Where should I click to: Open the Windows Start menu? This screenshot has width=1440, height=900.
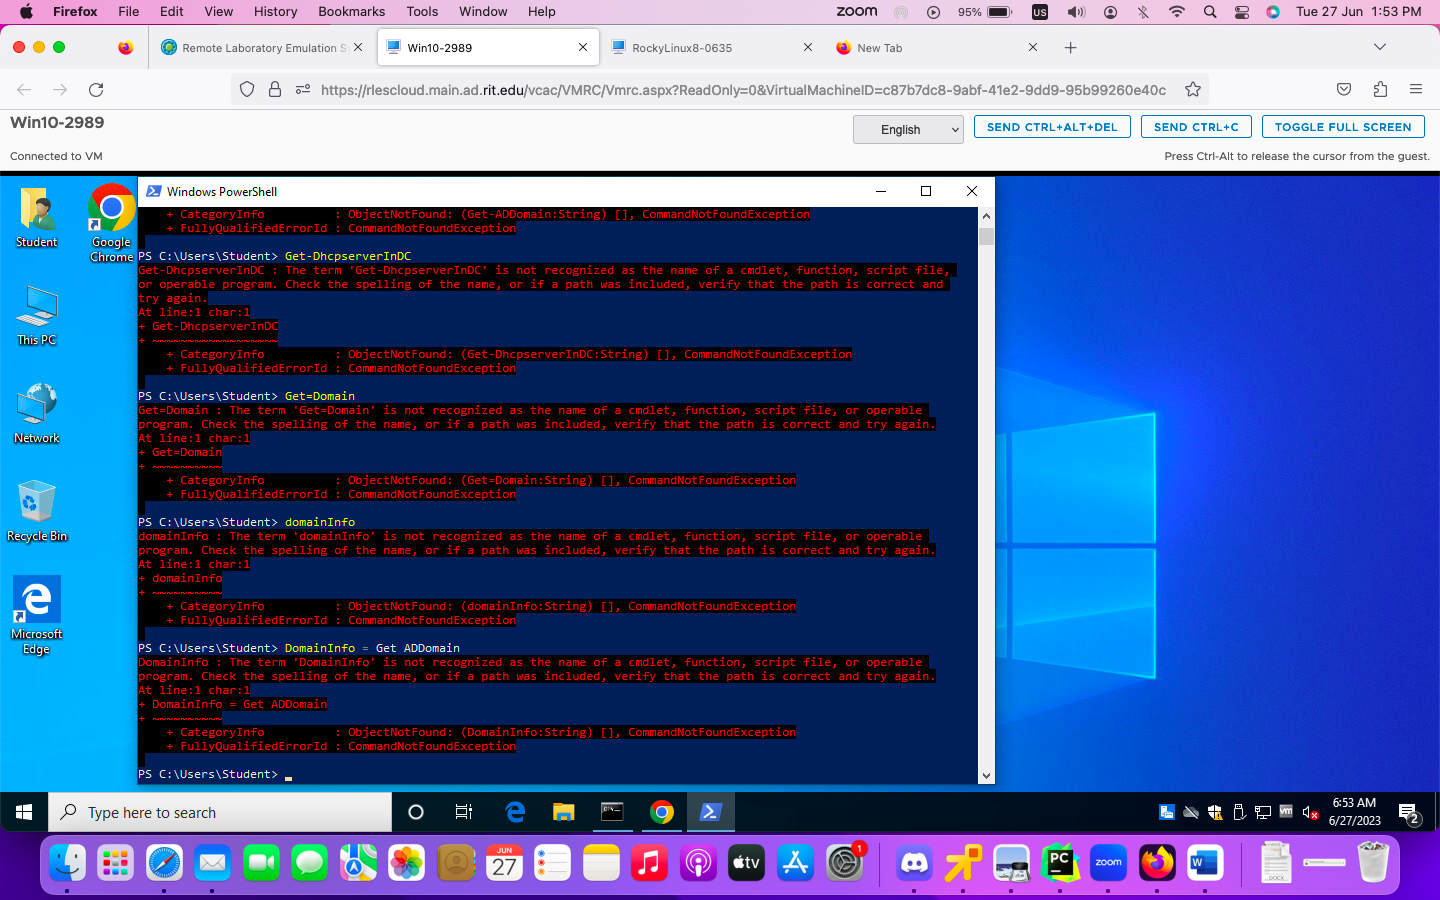tap(24, 812)
